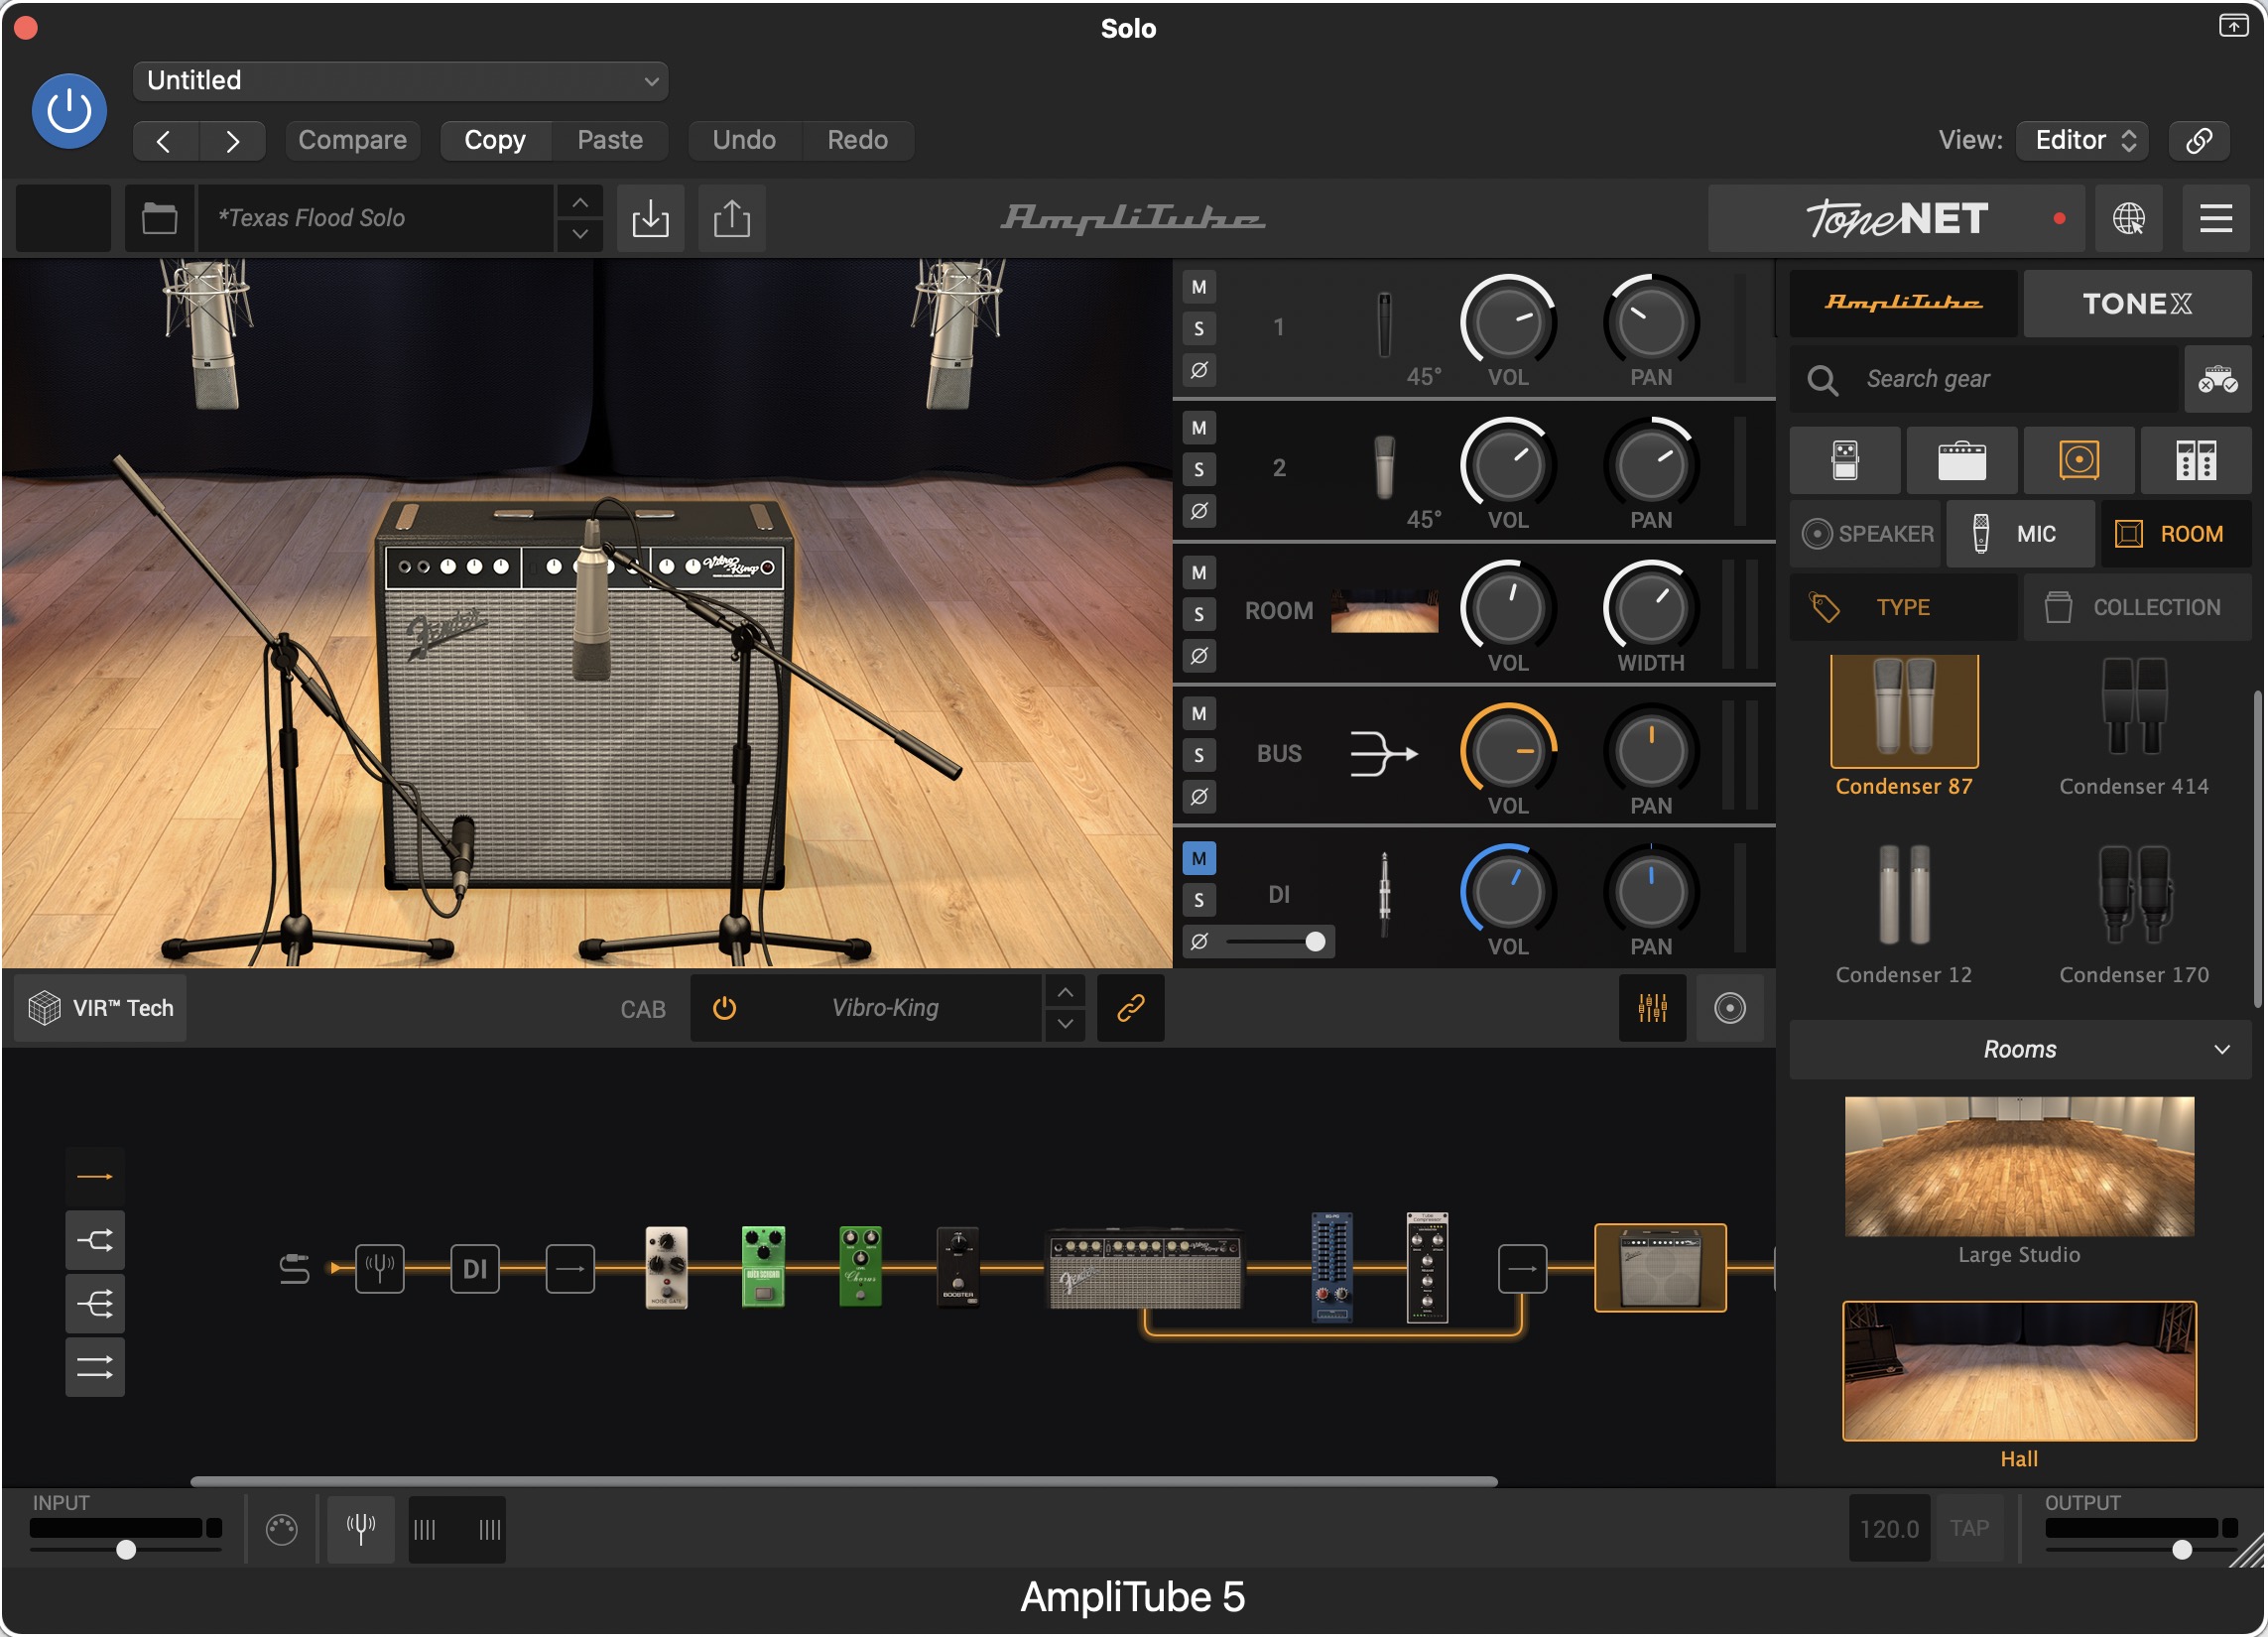The width and height of the screenshot is (2268, 1637).
Task: Select the noise gate pedal in chain
Action: [666, 1267]
